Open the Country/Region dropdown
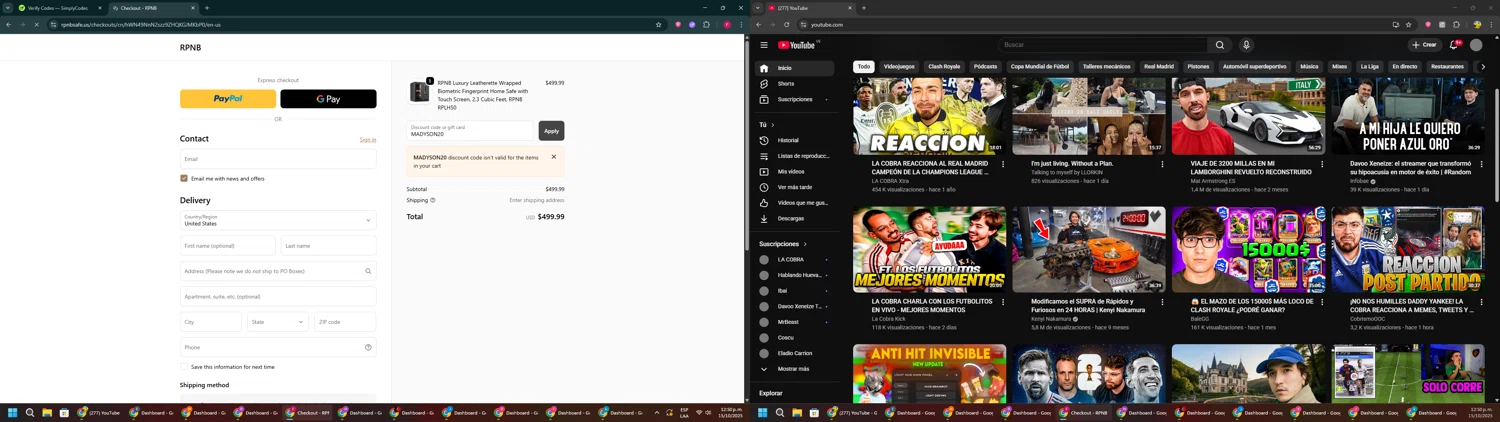Screen dimensions: 1500x422 tap(278, 220)
